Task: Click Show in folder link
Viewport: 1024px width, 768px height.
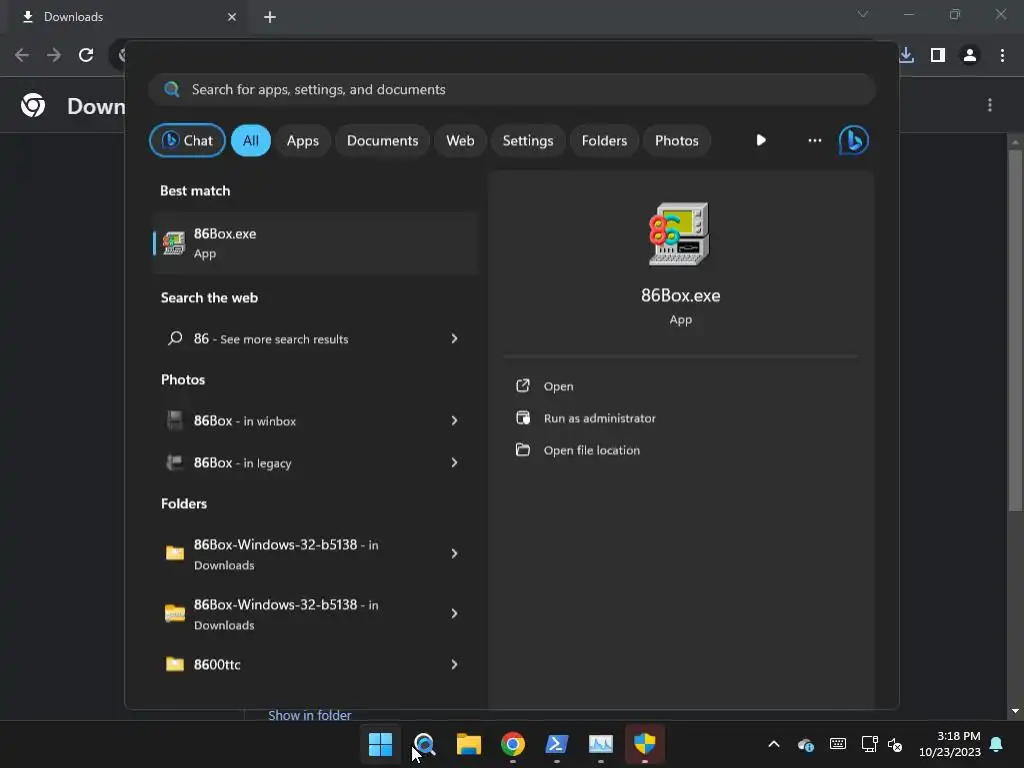Action: (310, 715)
